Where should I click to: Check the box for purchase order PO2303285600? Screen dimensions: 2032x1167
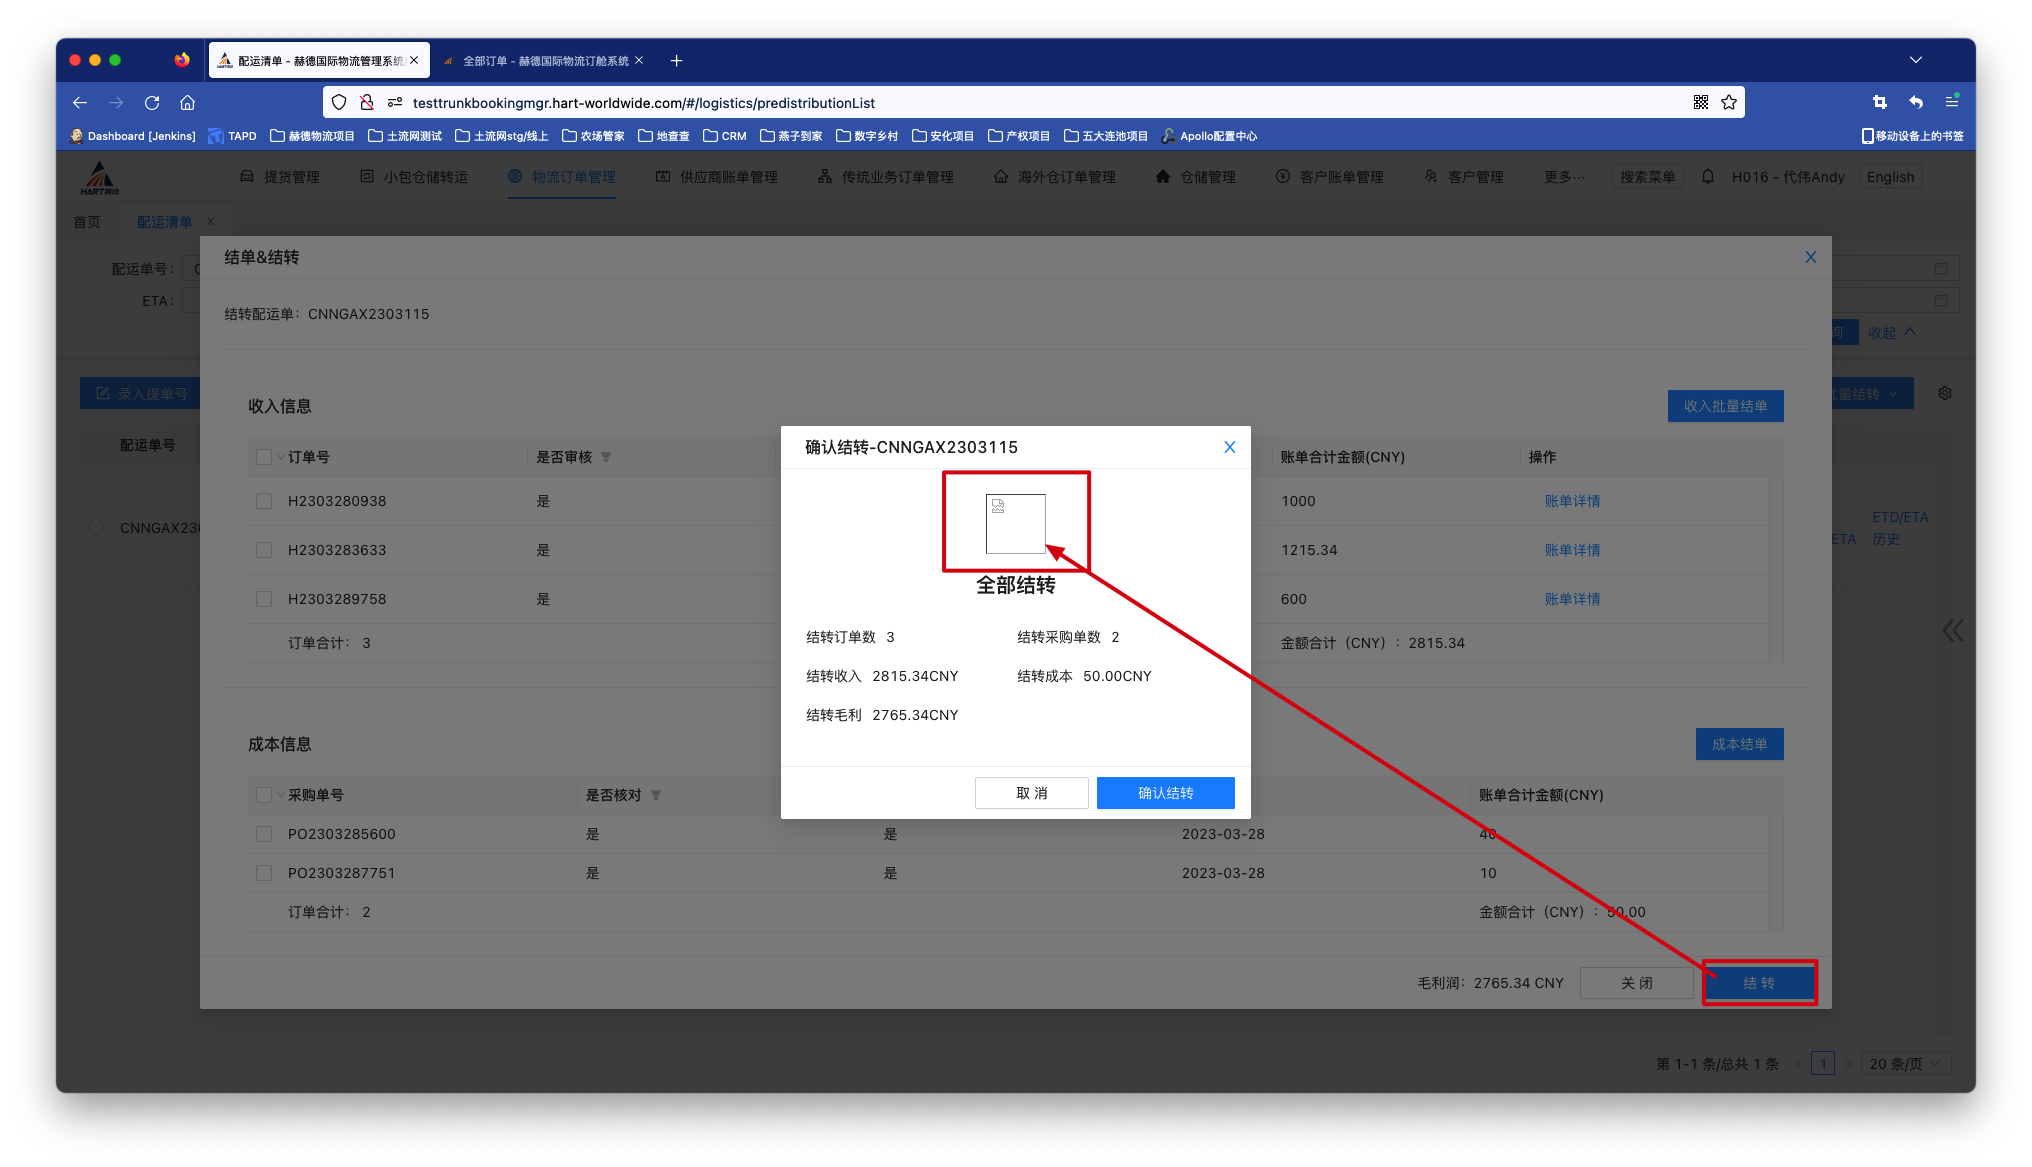(264, 834)
